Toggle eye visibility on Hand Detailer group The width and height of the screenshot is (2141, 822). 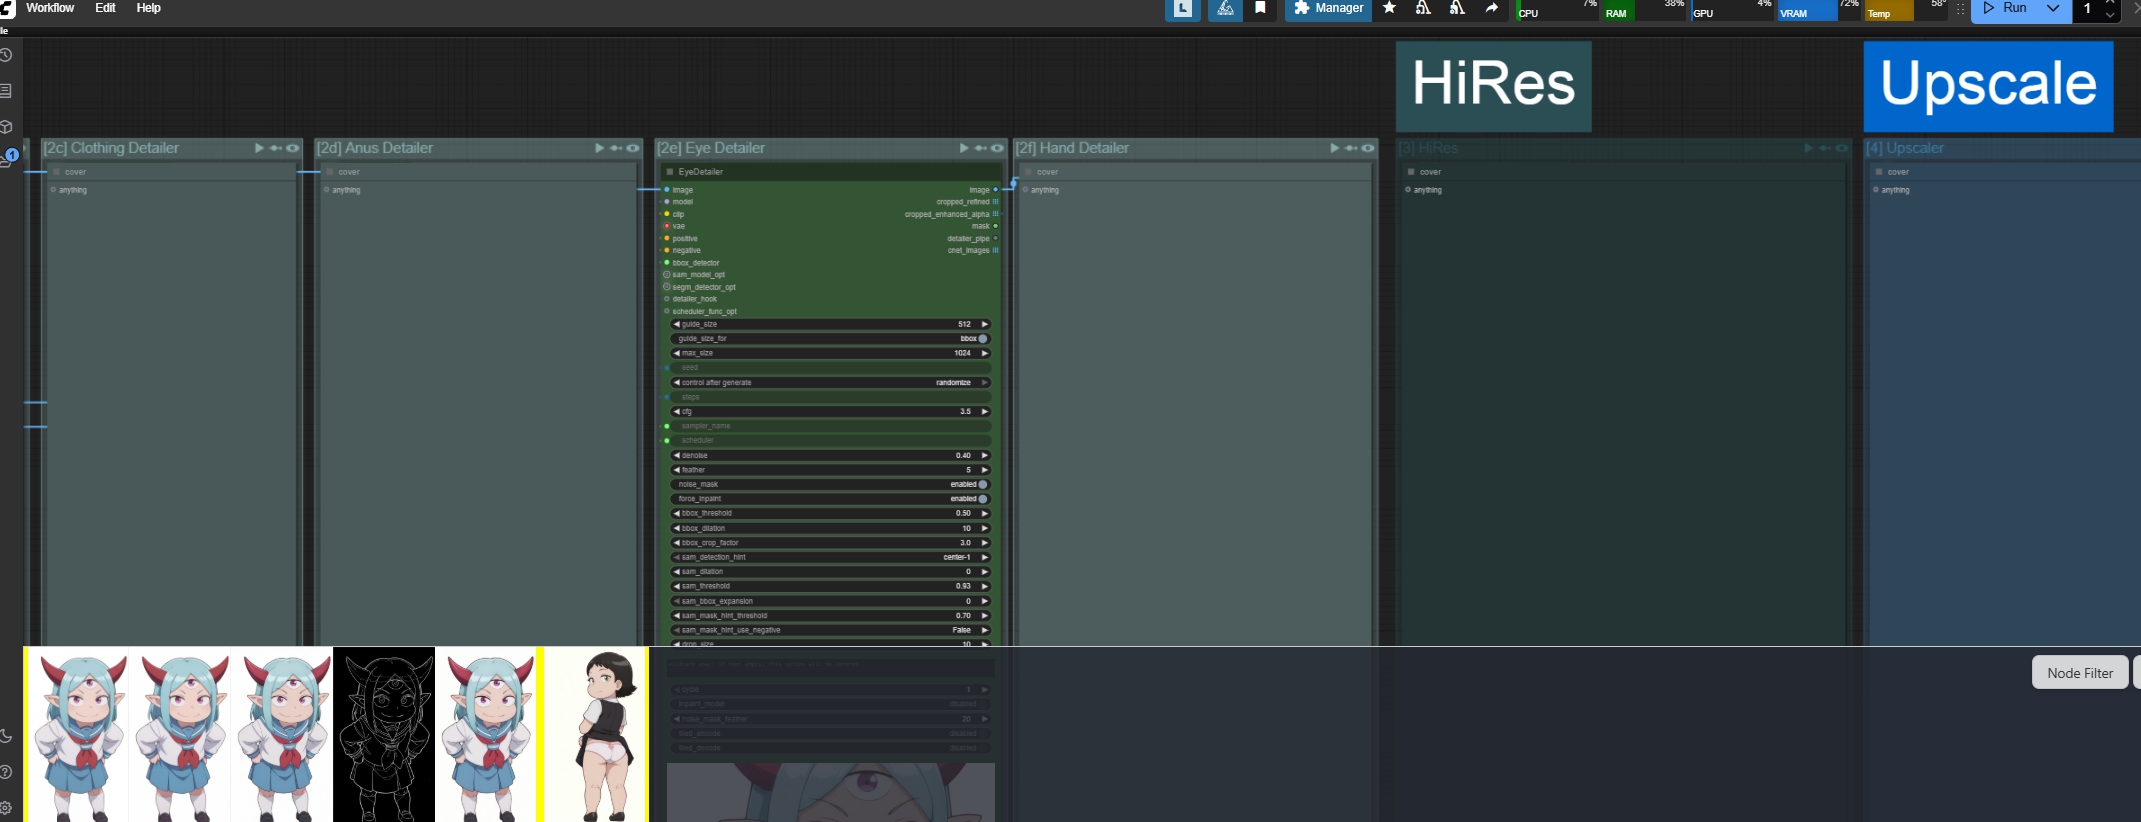coord(1368,148)
